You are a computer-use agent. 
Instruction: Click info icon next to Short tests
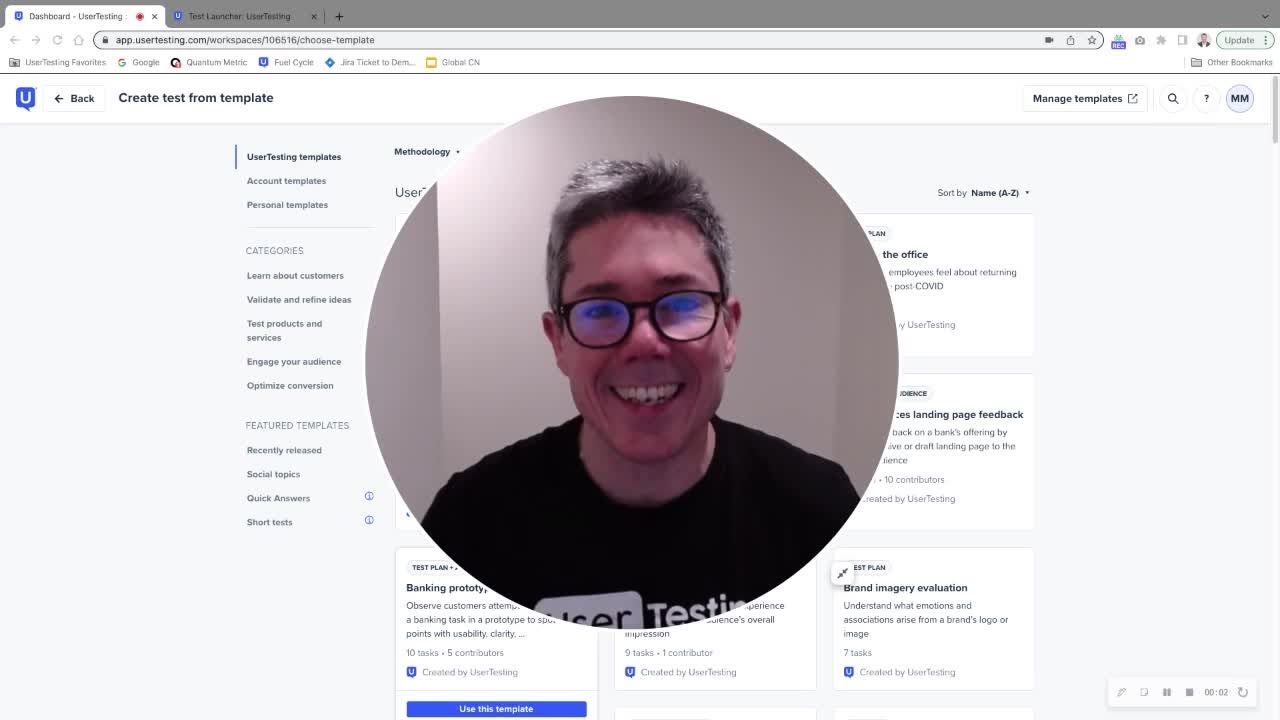369,520
